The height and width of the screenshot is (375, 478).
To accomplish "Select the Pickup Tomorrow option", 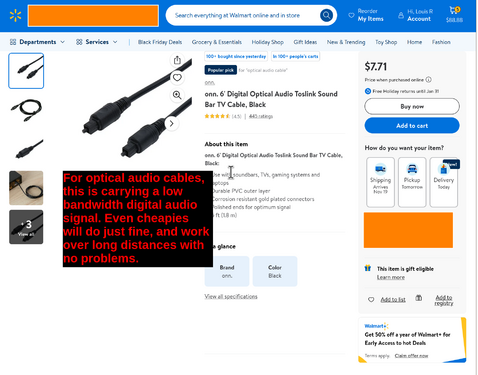I will tap(412, 182).
